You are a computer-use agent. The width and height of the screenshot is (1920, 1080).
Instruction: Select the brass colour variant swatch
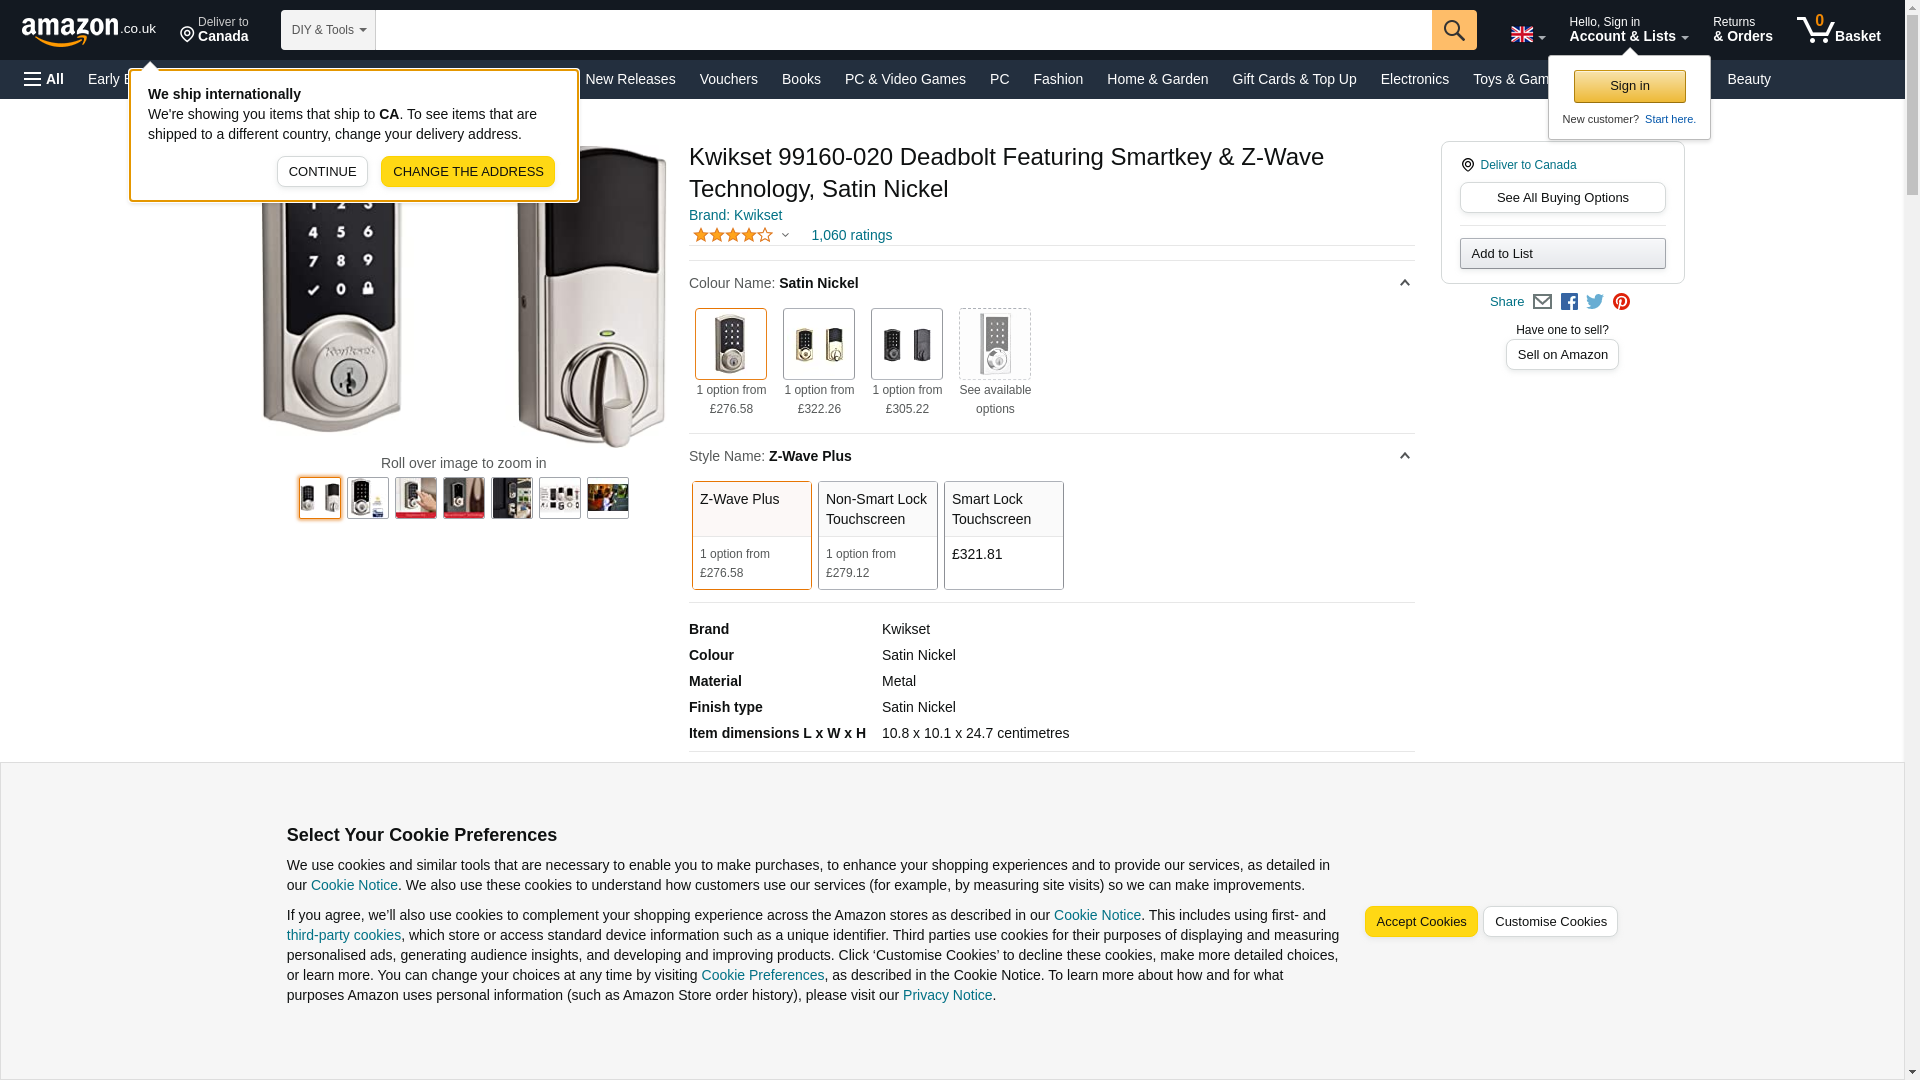(x=819, y=344)
